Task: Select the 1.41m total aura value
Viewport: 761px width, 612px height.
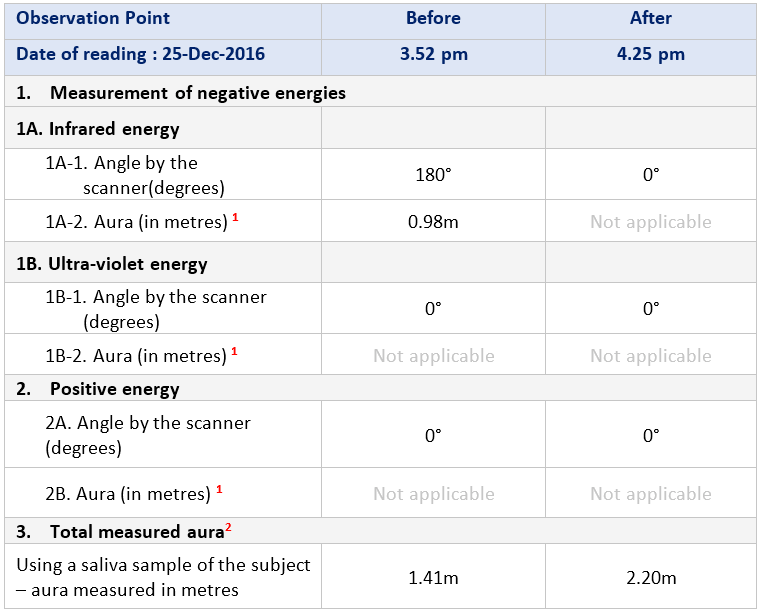Action: pos(433,577)
